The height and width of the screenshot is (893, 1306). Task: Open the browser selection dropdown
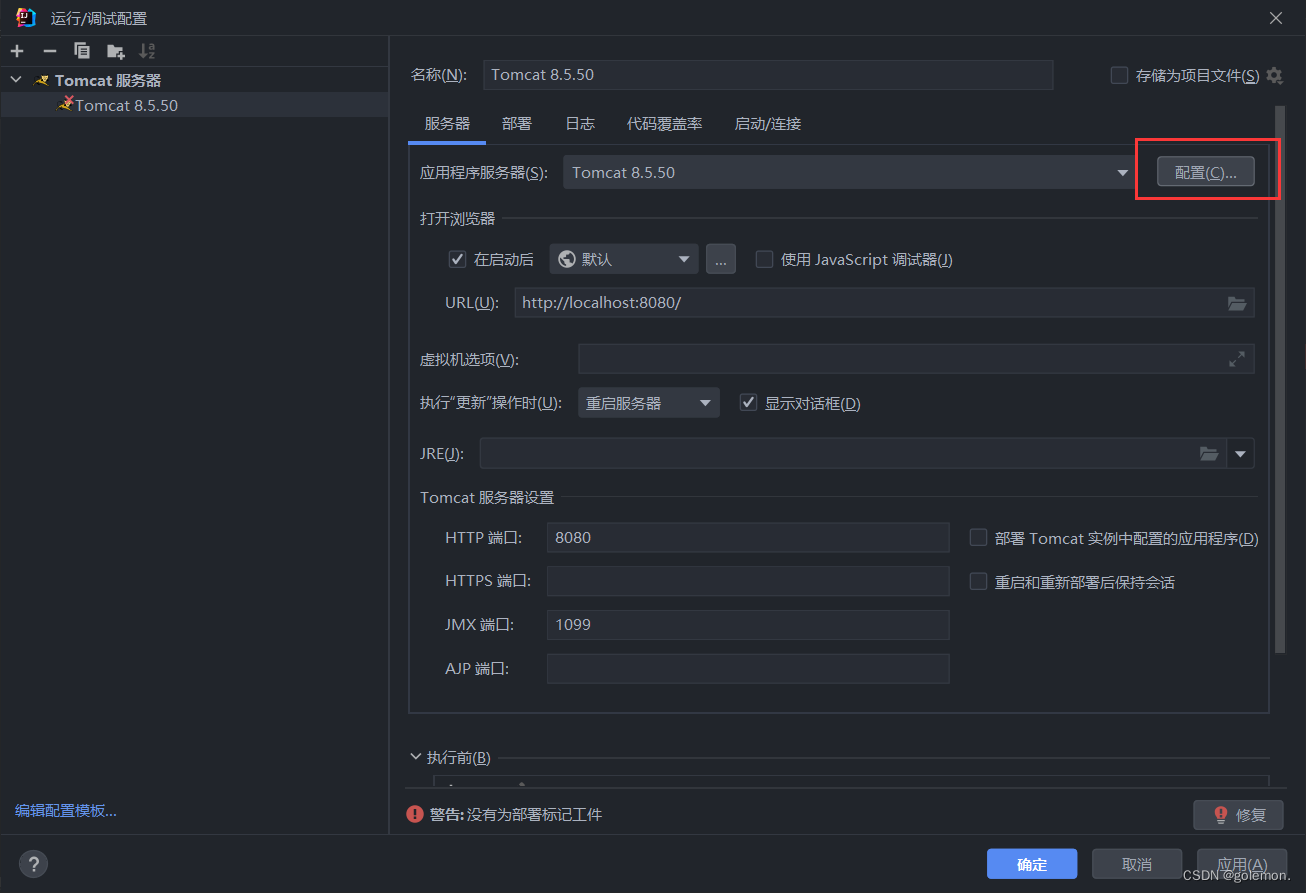click(624, 259)
